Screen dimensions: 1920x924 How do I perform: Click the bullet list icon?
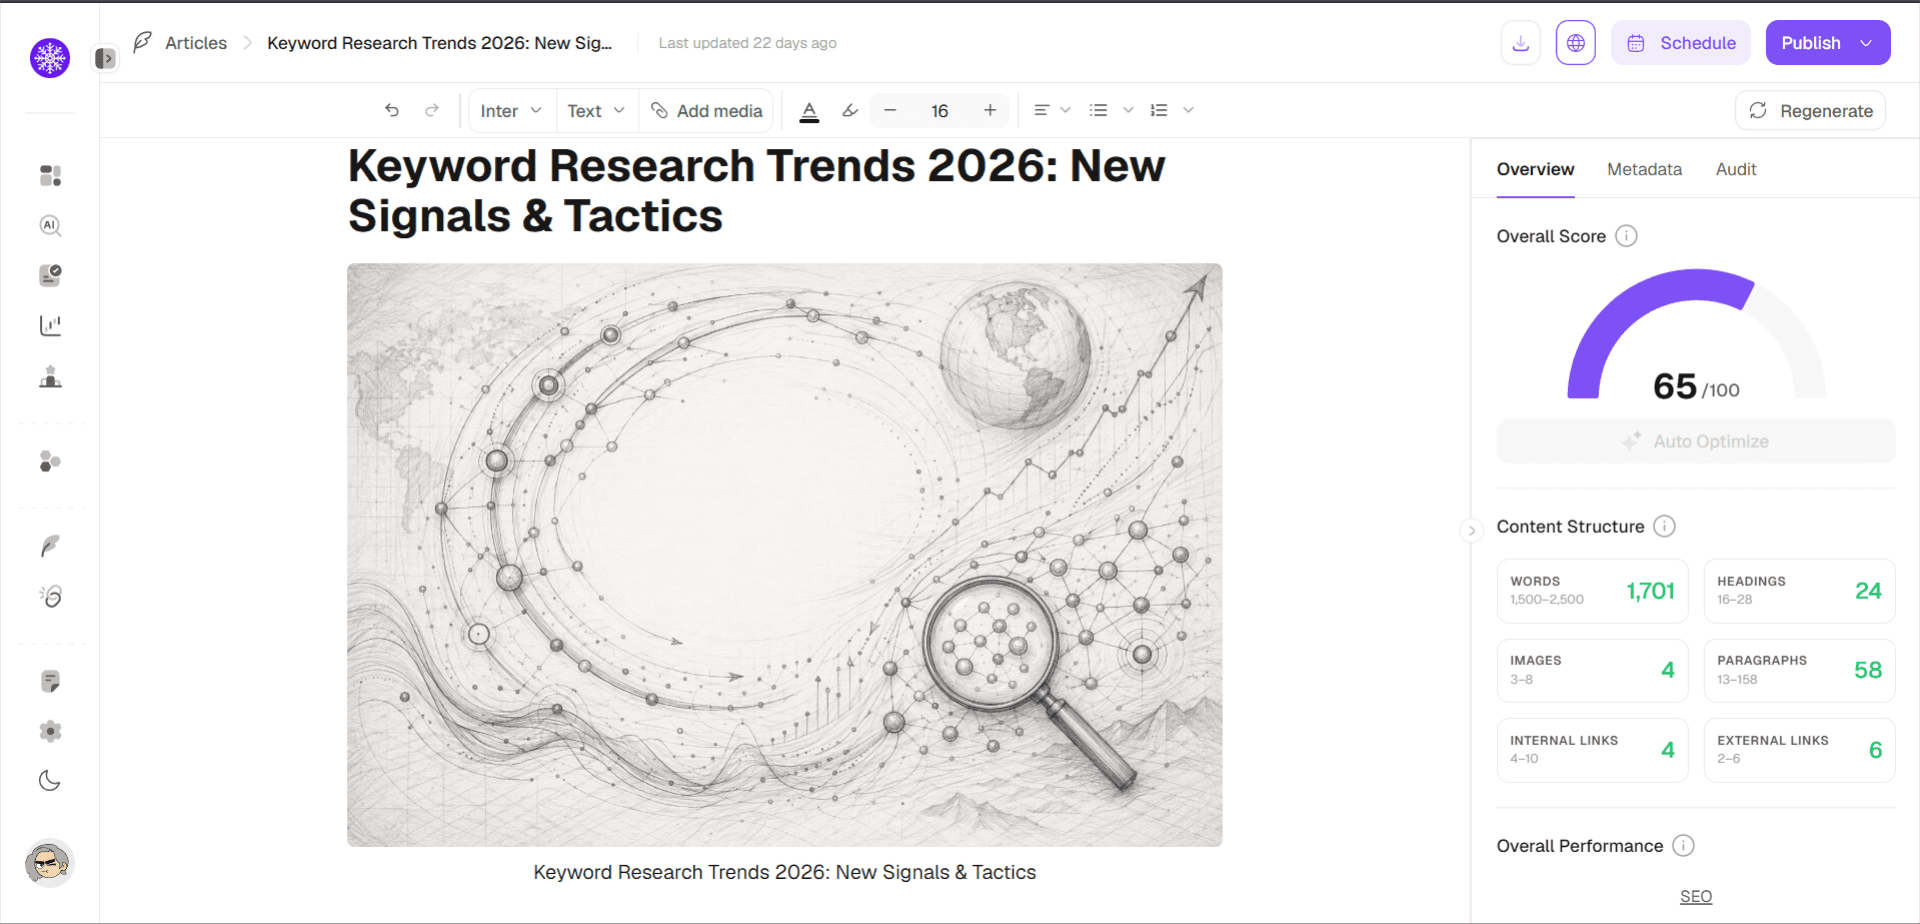click(x=1098, y=110)
